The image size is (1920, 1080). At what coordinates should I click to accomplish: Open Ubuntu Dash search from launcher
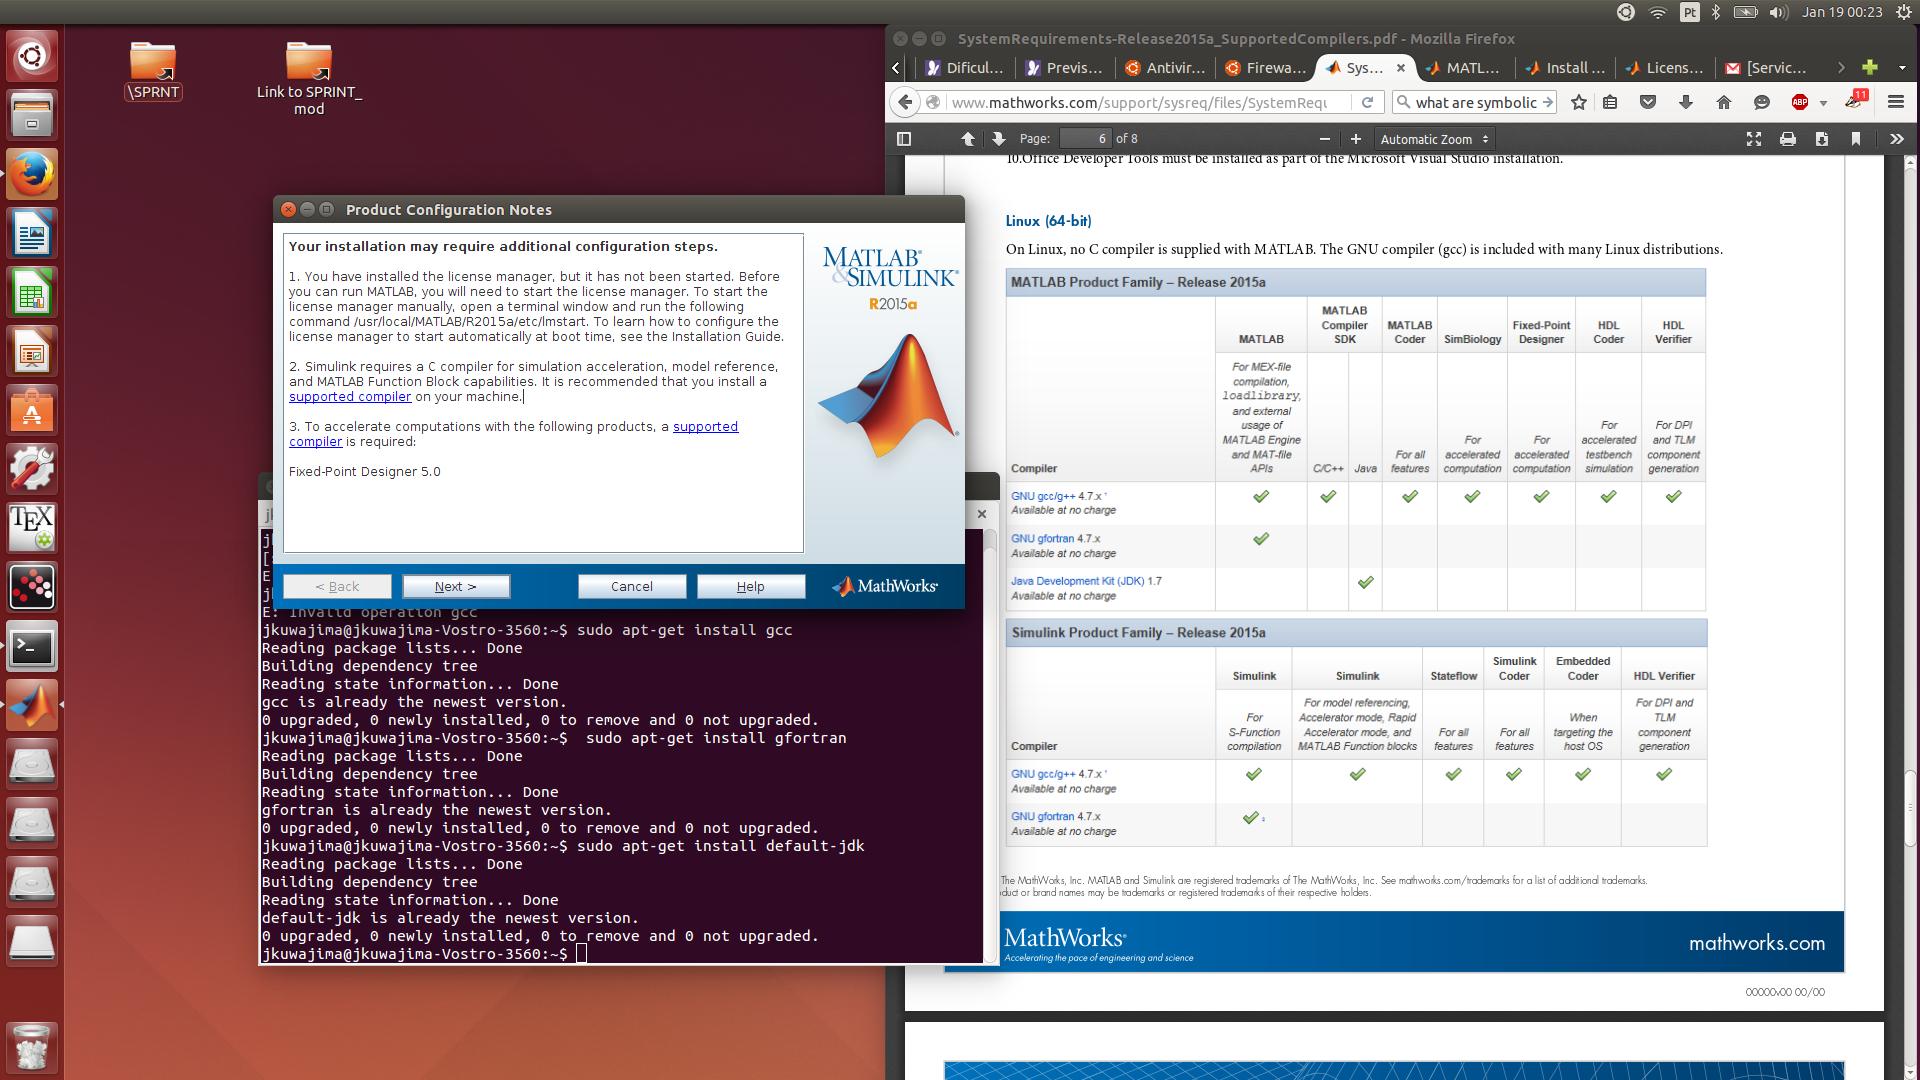[x=32, y=56]
